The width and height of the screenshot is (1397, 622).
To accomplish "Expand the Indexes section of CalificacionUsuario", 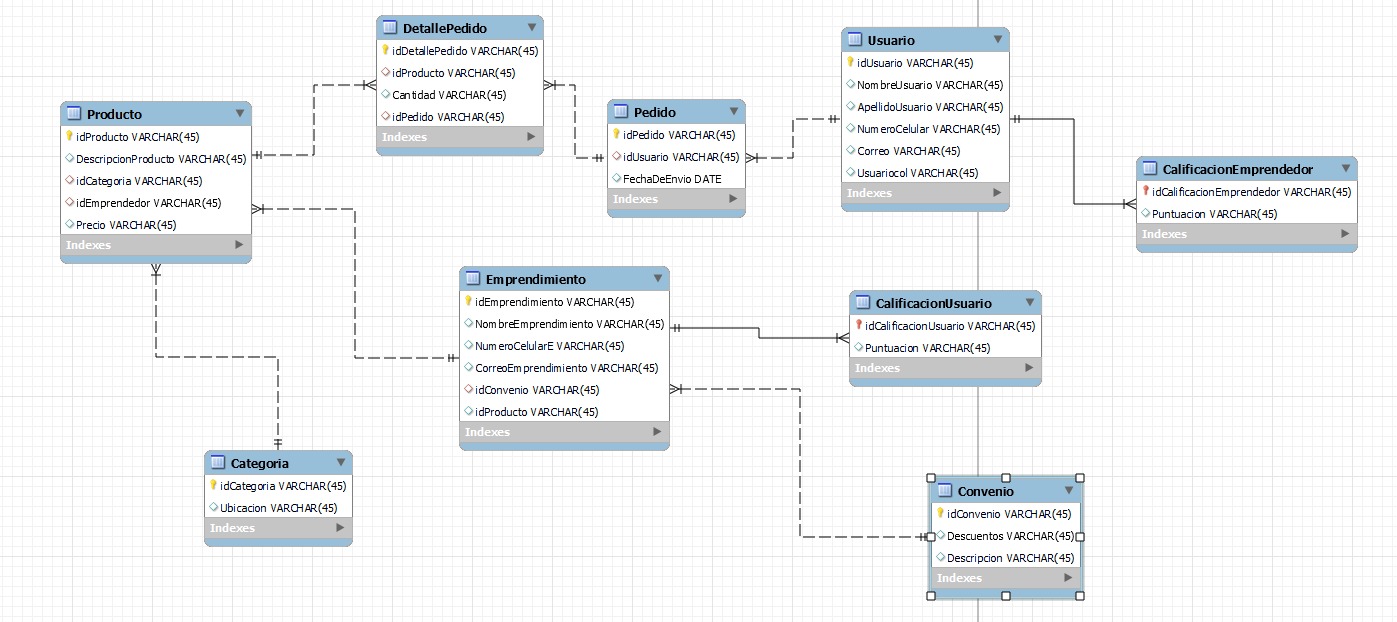I will point(1029,368).
